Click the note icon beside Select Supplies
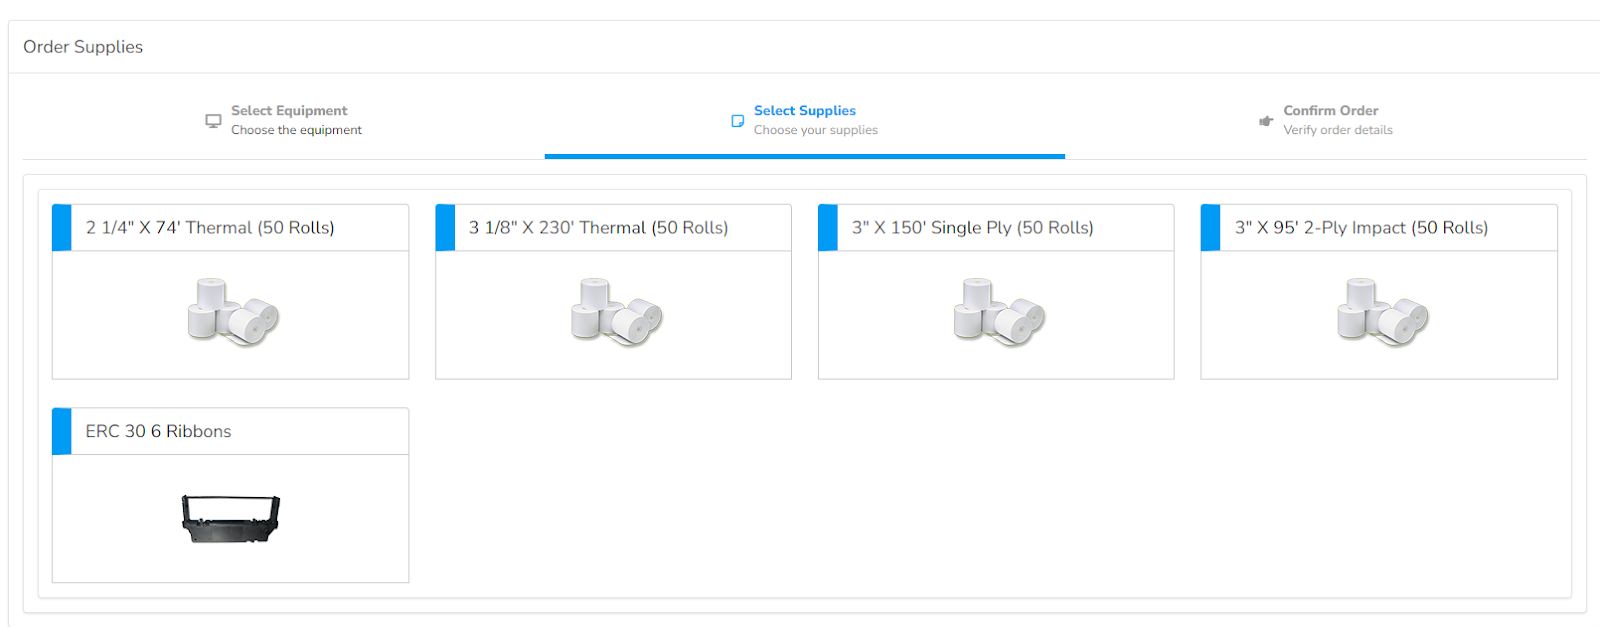This screenshot has height=627, width=1600. coord(738,121)
